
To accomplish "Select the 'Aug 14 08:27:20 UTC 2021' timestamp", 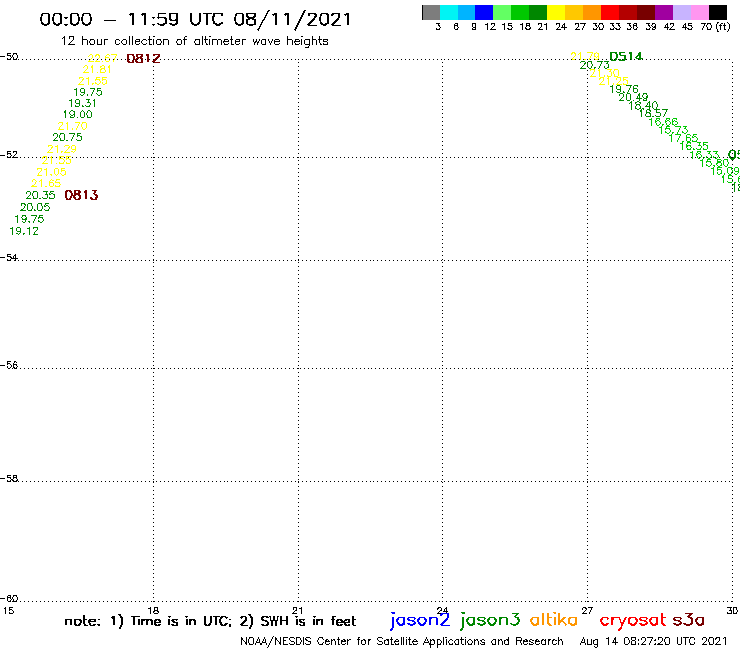I will coord(653,642).
